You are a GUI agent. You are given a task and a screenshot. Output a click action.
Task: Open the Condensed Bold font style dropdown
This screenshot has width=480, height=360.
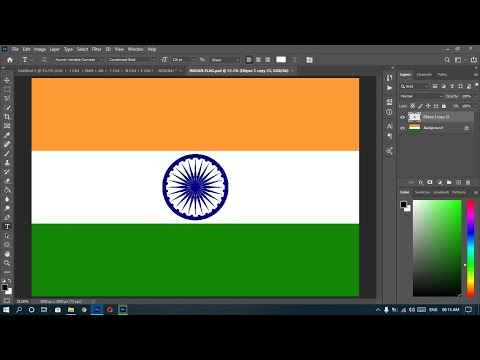point(132,60)
